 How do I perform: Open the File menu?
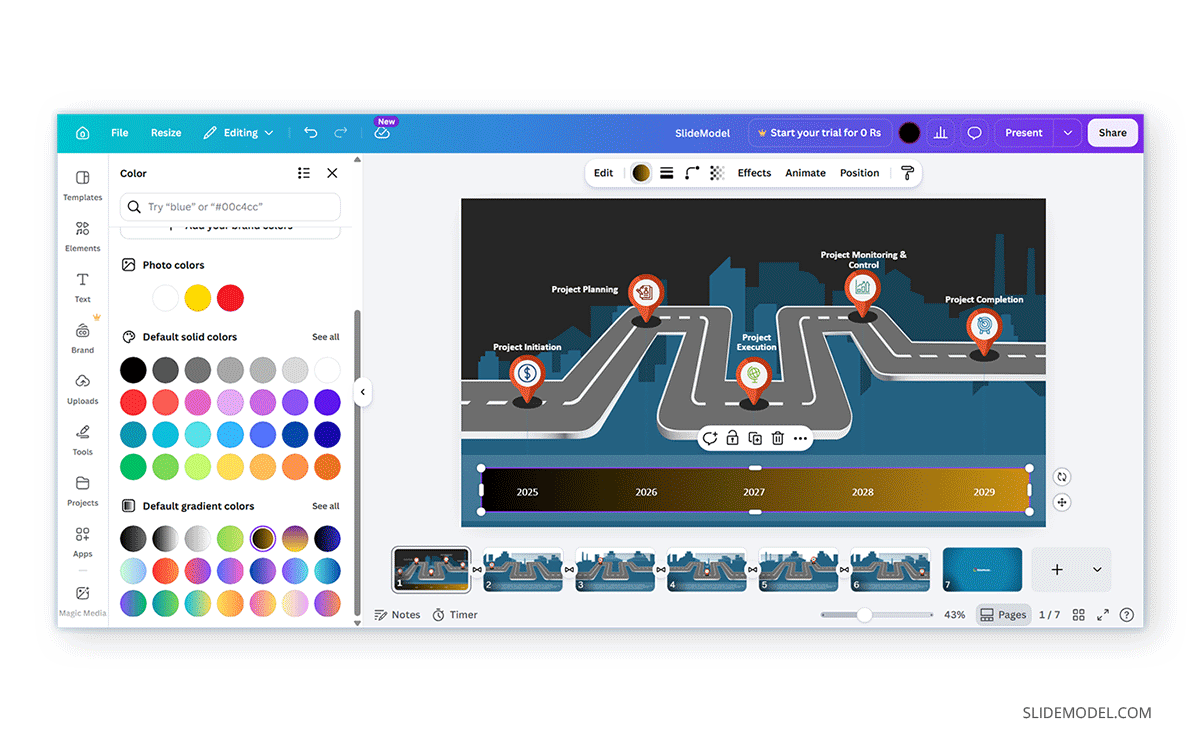tap(120, 133)
